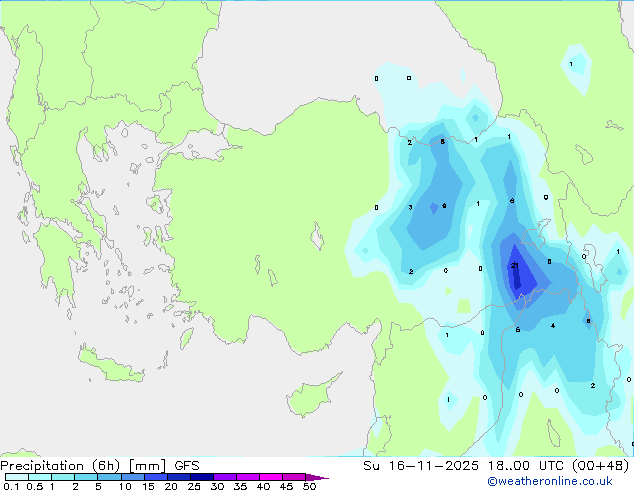Click the island of Cyprus on the map
This screenshot has height=490, width=634.
(311, 397)
